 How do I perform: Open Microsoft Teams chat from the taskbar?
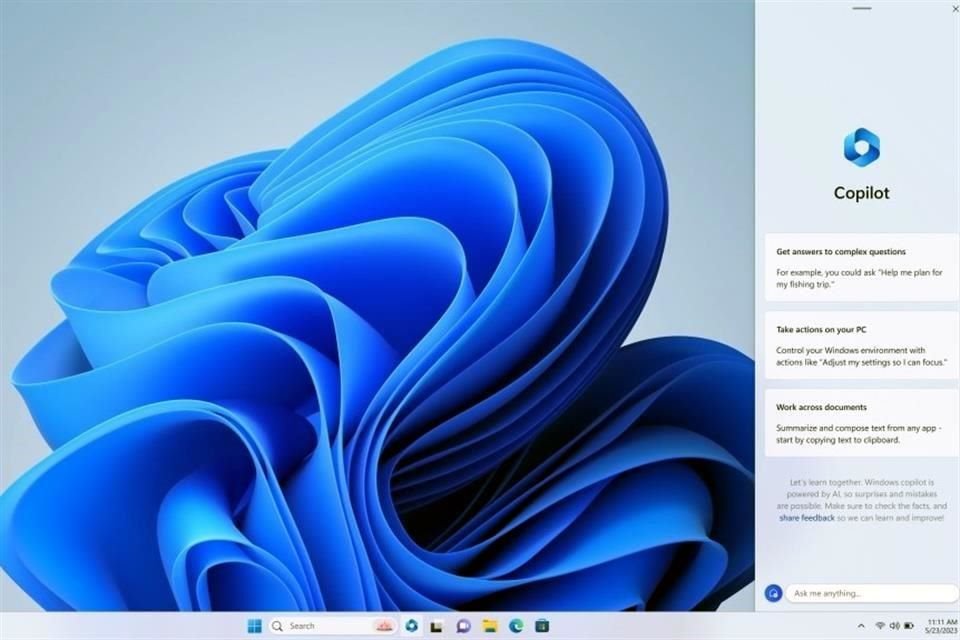(462, 625)
